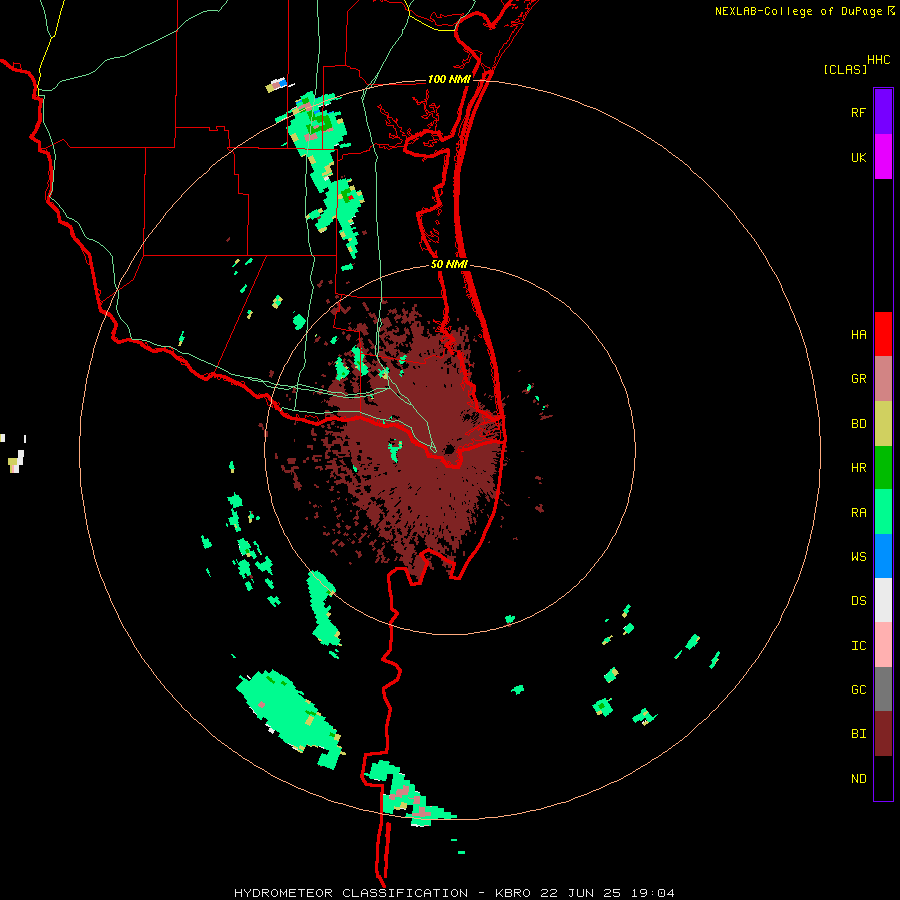Click the HA red legend swatch
The width and height of the screenshot is (900, 900).
tap(883, 334)
